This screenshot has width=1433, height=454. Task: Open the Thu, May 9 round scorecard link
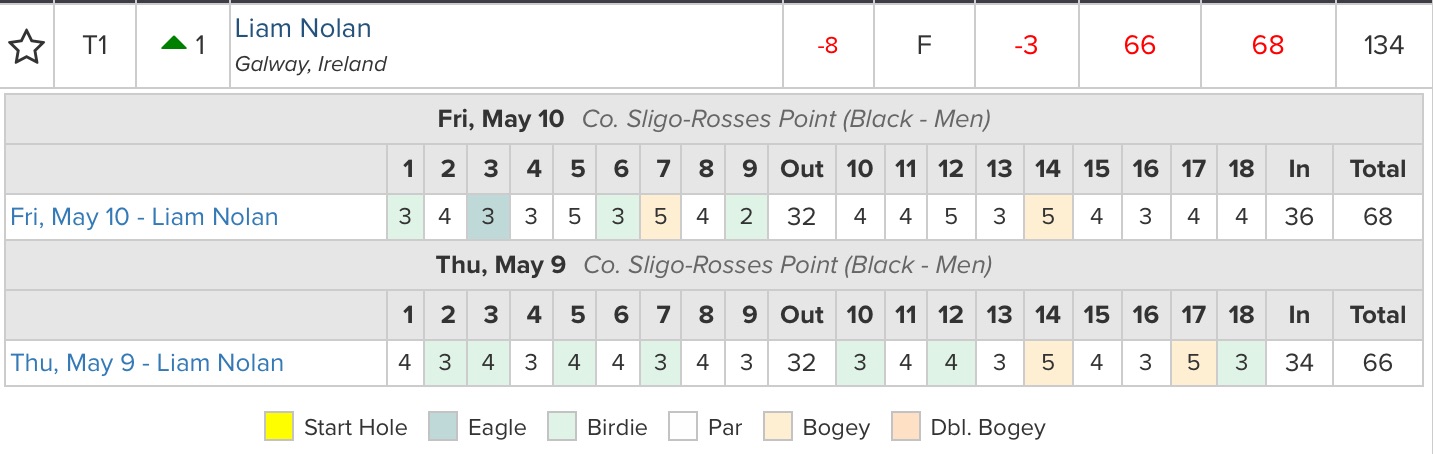tap(147, 363)
